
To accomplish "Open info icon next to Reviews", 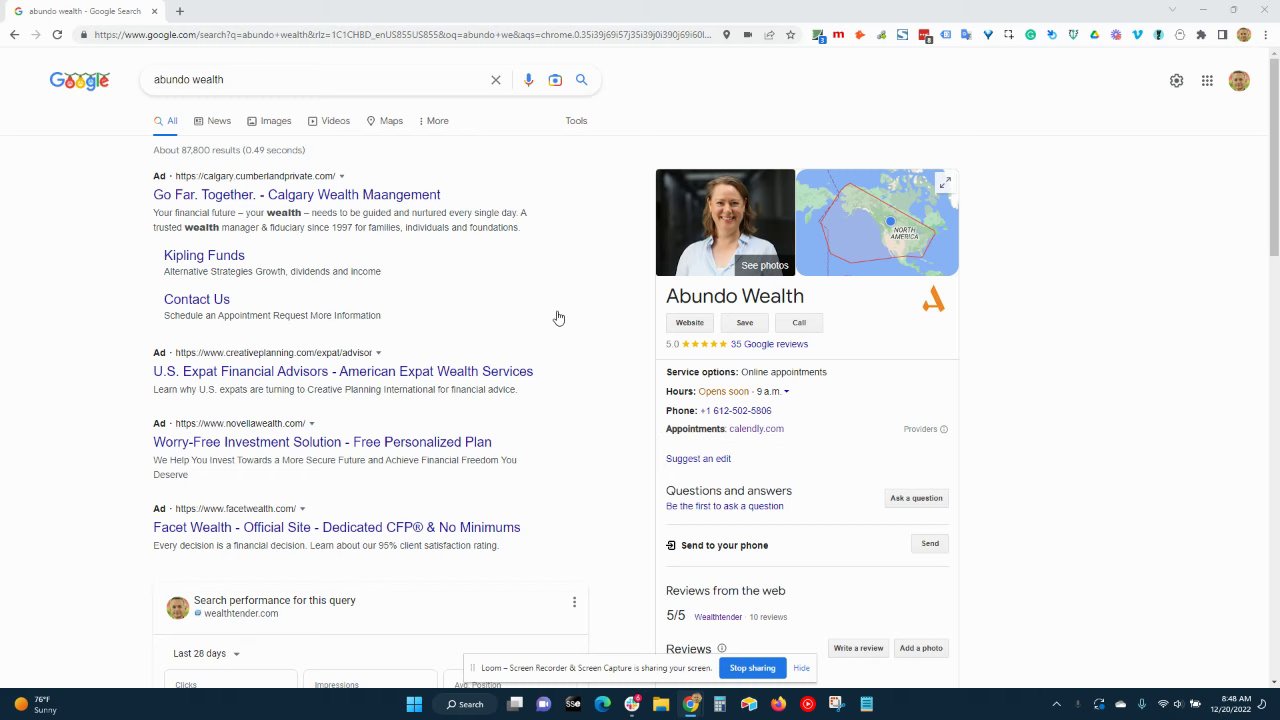I will (x=721, y=648).
